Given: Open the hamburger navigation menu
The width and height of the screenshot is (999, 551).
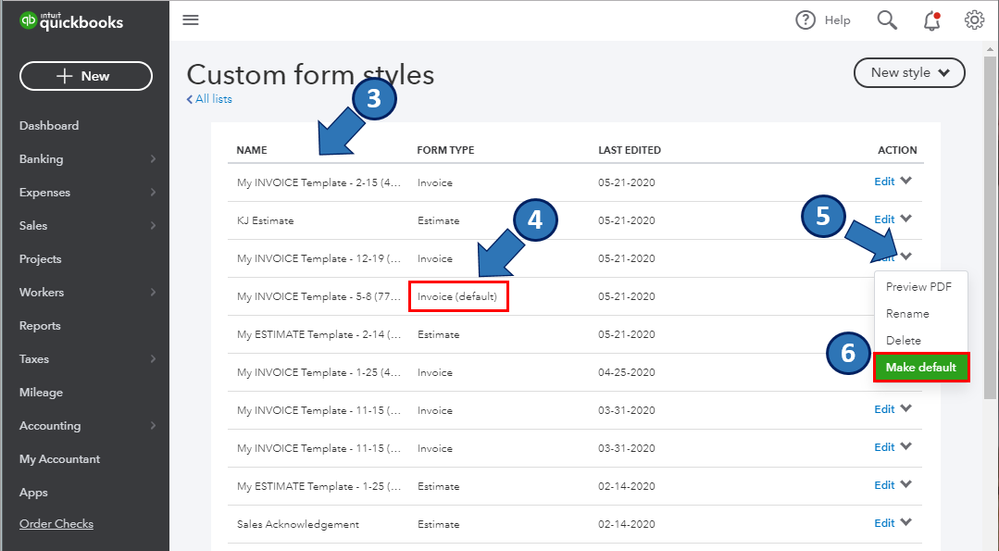Looking at the screenshot, I should tap(191, 20).
